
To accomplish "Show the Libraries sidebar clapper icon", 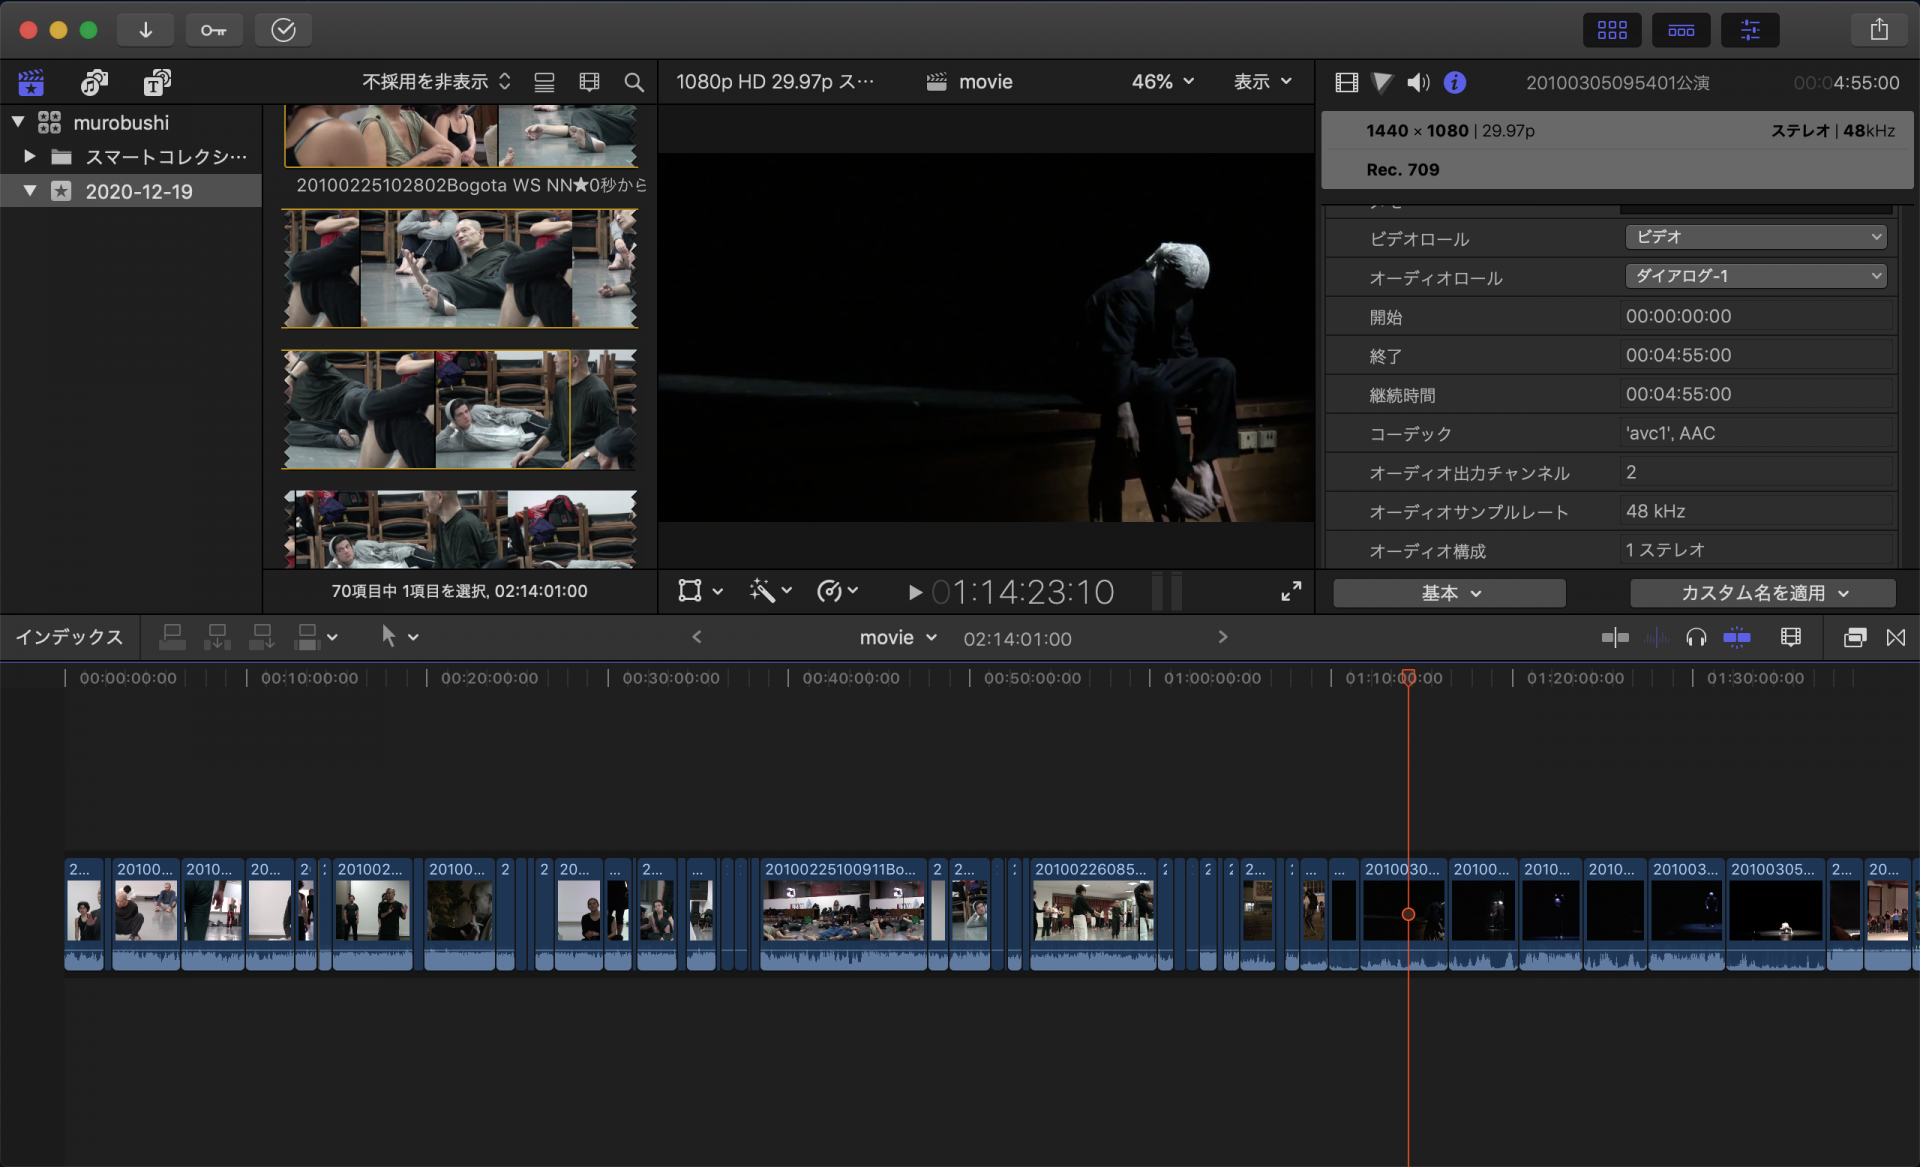I will click(x=31, y=82).
